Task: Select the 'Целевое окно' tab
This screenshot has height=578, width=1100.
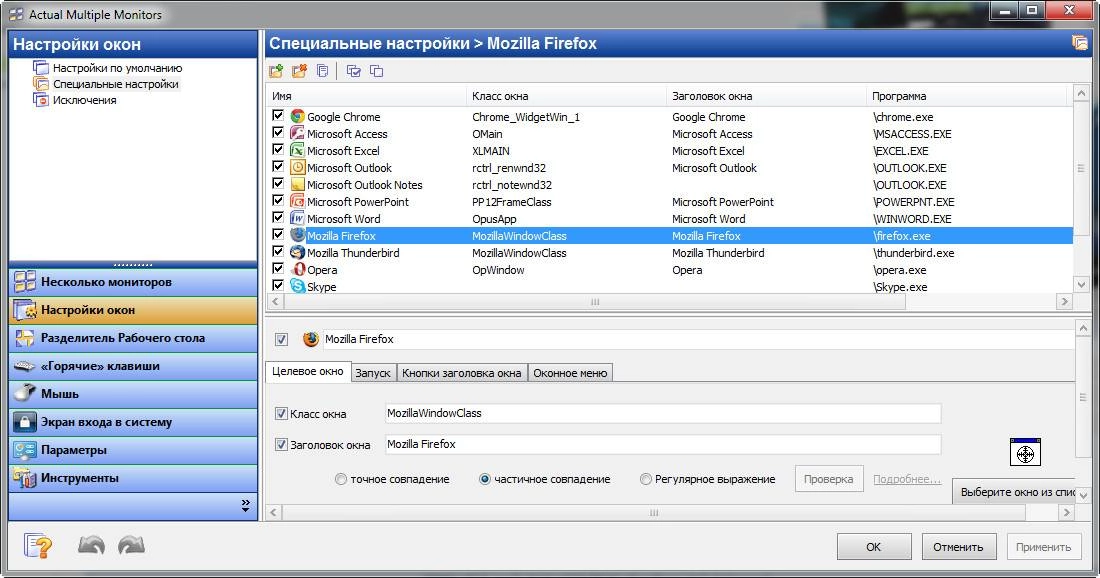Action: click(307, 372)
